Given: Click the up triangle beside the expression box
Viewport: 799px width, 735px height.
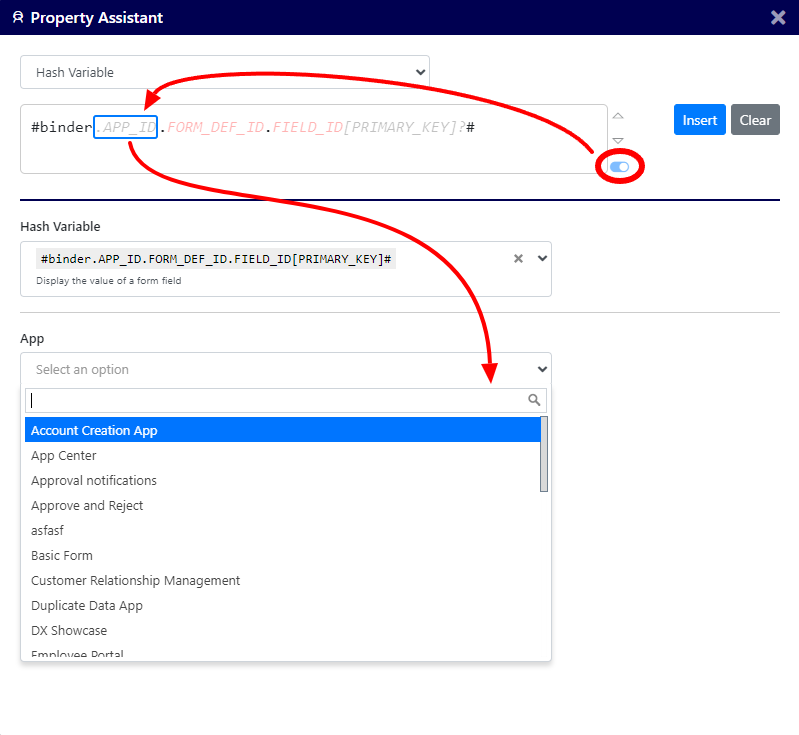Looking at the screenshot, I should pyautogui.click(x=618, y=116).
